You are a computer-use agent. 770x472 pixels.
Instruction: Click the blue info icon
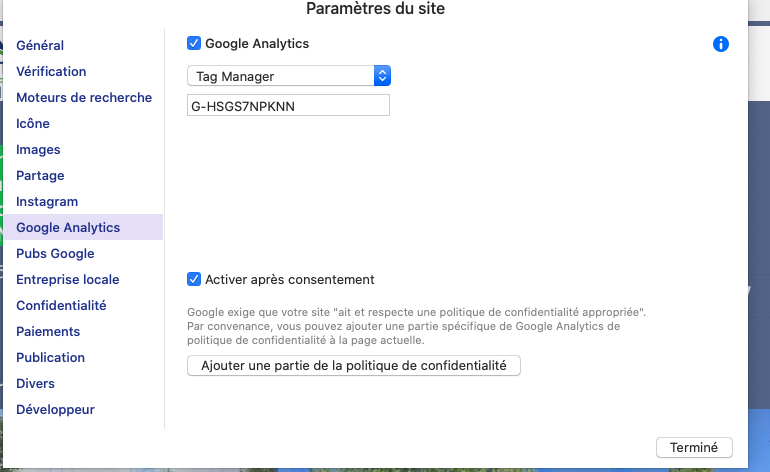point(720,44)
